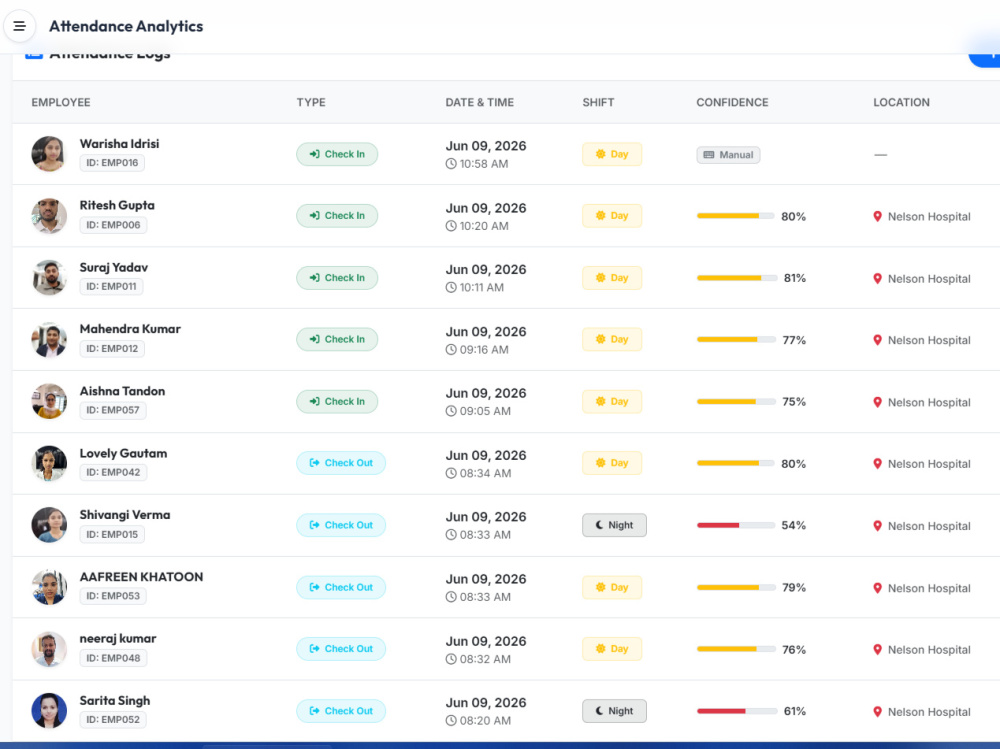
Task: Click Sarita Singh's avatar picture
Action: [x=49, y=711]
